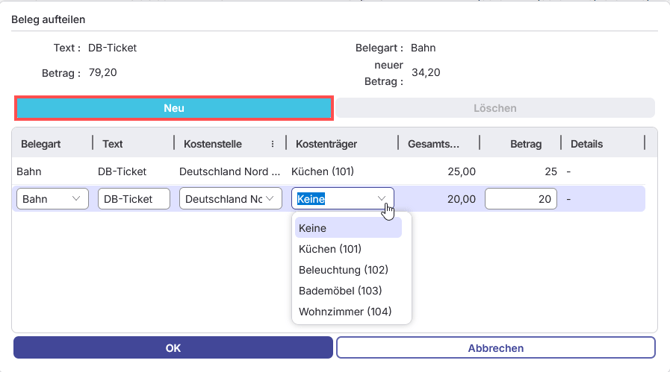Open the Deutschland Nord Kostenstelle dropdown

click(231, 199)
